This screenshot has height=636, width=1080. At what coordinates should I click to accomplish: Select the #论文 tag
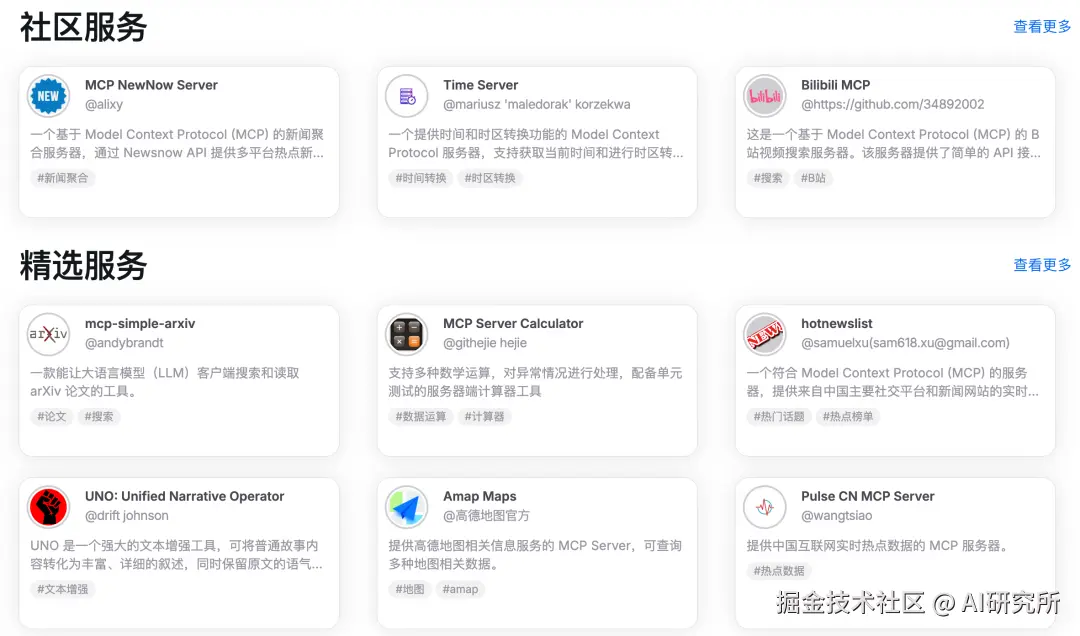(x=52, y=416)
